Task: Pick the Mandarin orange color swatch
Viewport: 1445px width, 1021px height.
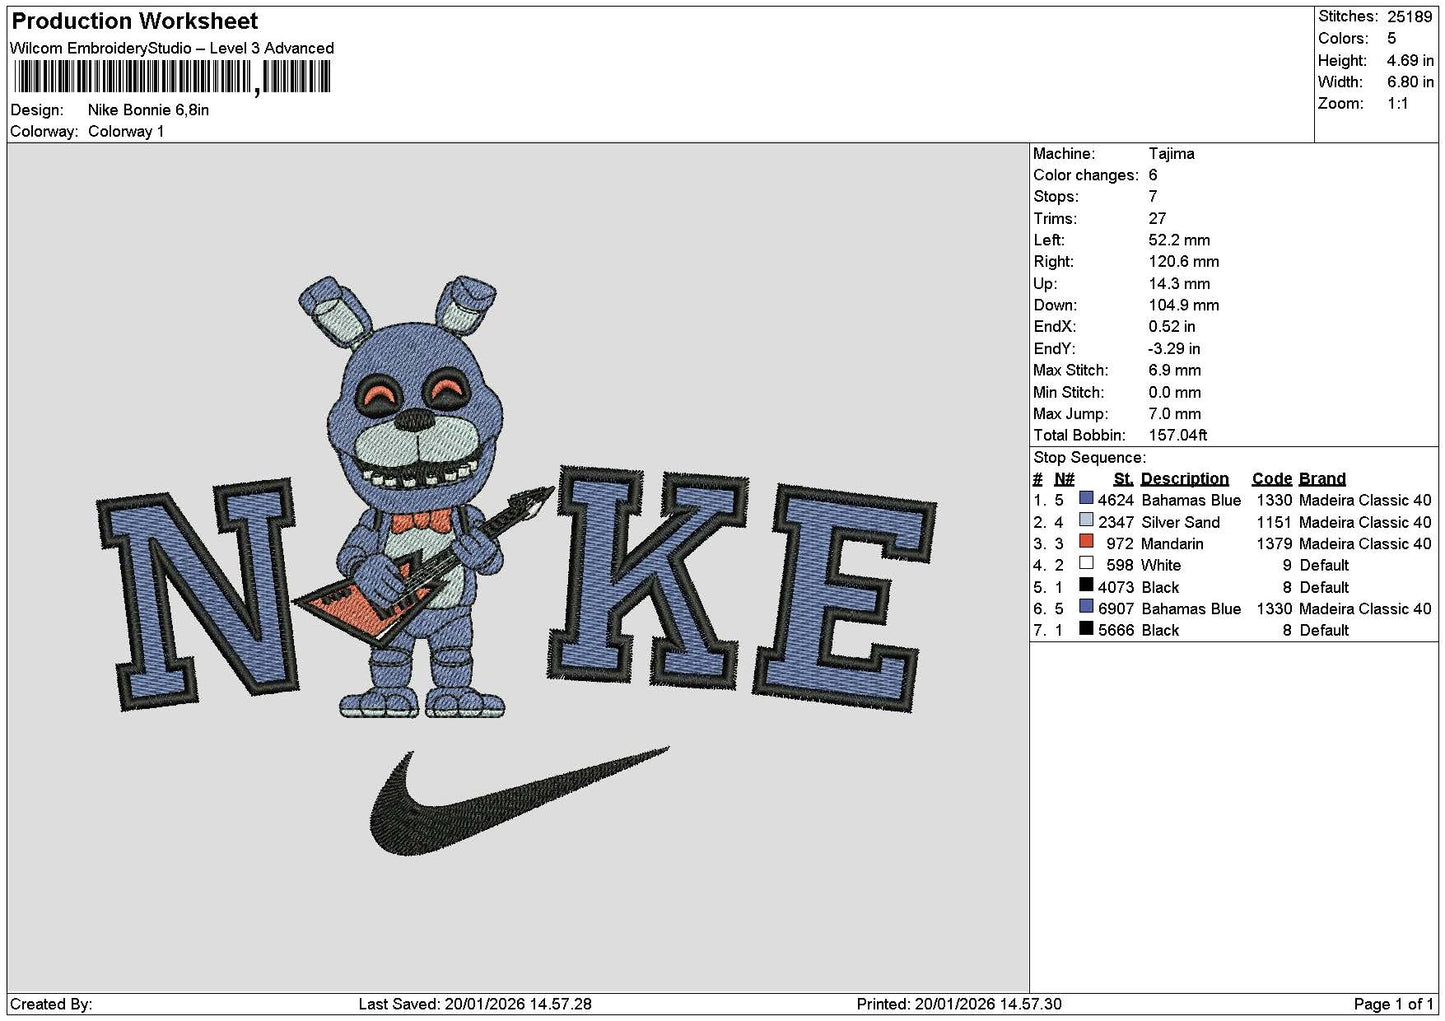Action: pyautogui.click(x=1086, y=543)
